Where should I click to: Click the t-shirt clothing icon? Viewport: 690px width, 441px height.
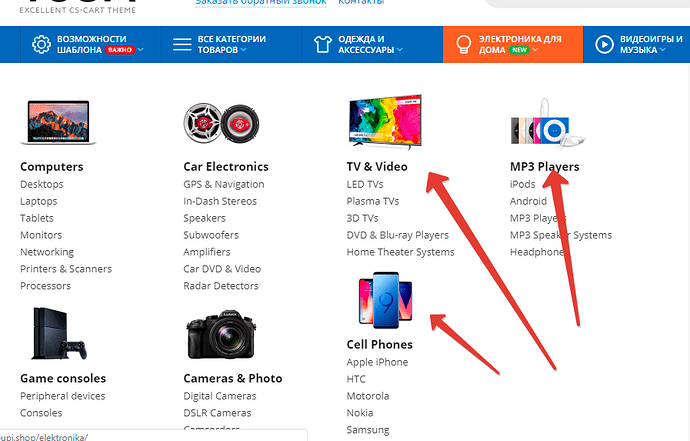tap(323, 44)
